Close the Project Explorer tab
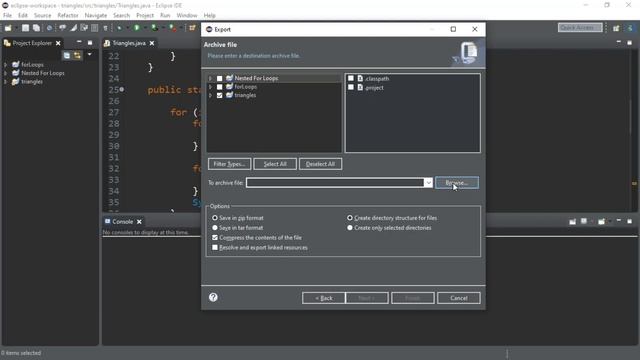The height and width of the screenshot is (360, 640). click(58, 43)
